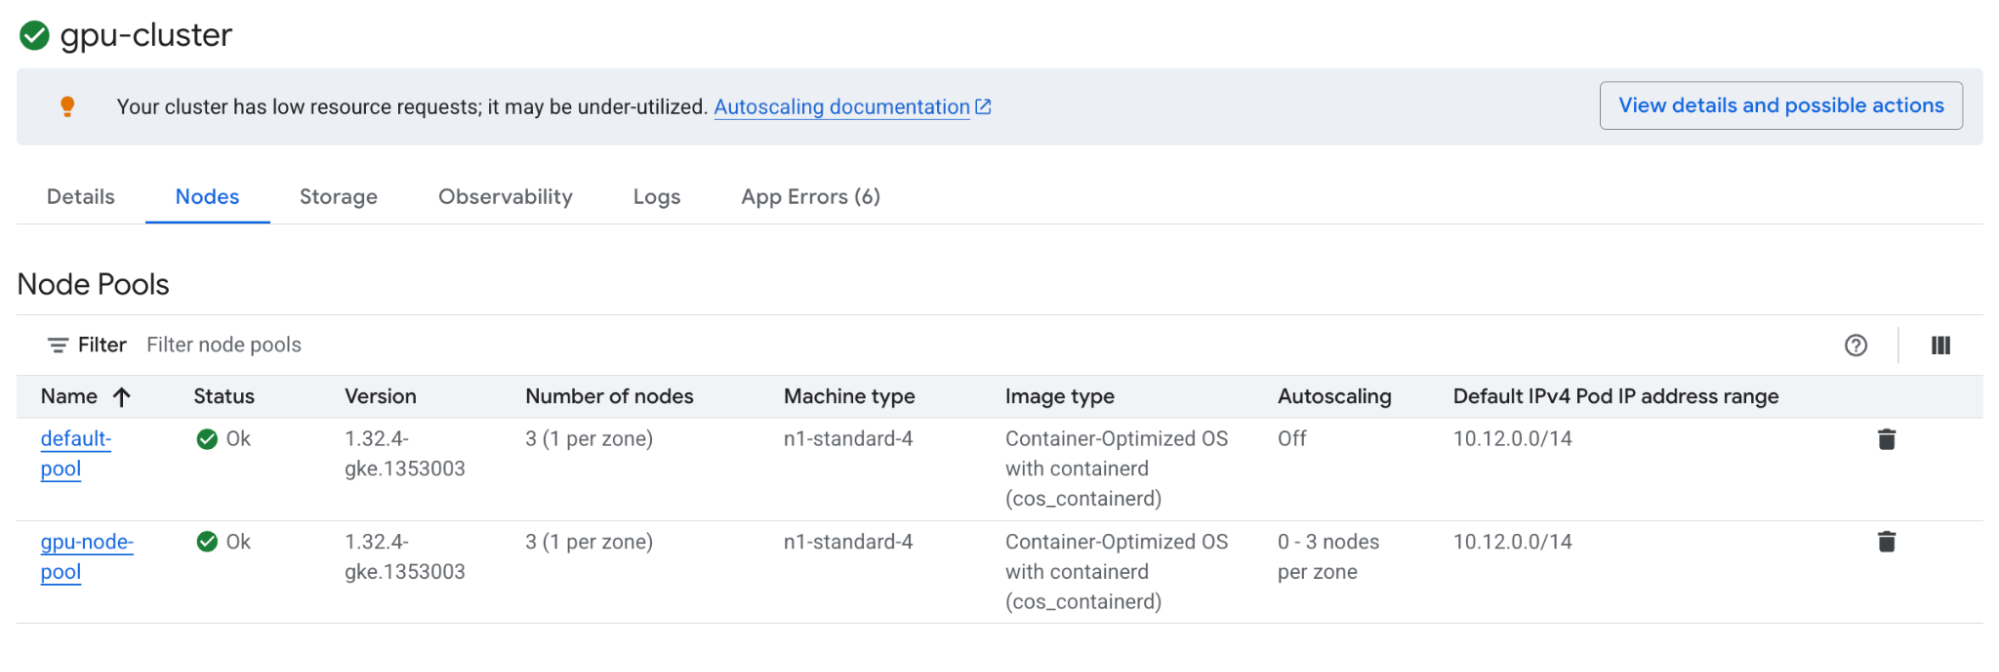Click View details and possible actions

pyautogui.click(x=1780, y=105)
